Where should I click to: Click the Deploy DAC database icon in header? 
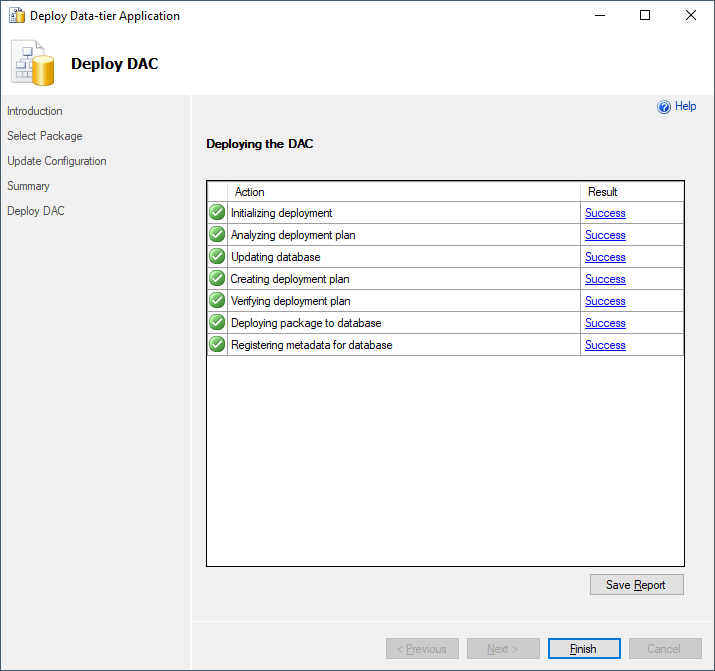32,63
